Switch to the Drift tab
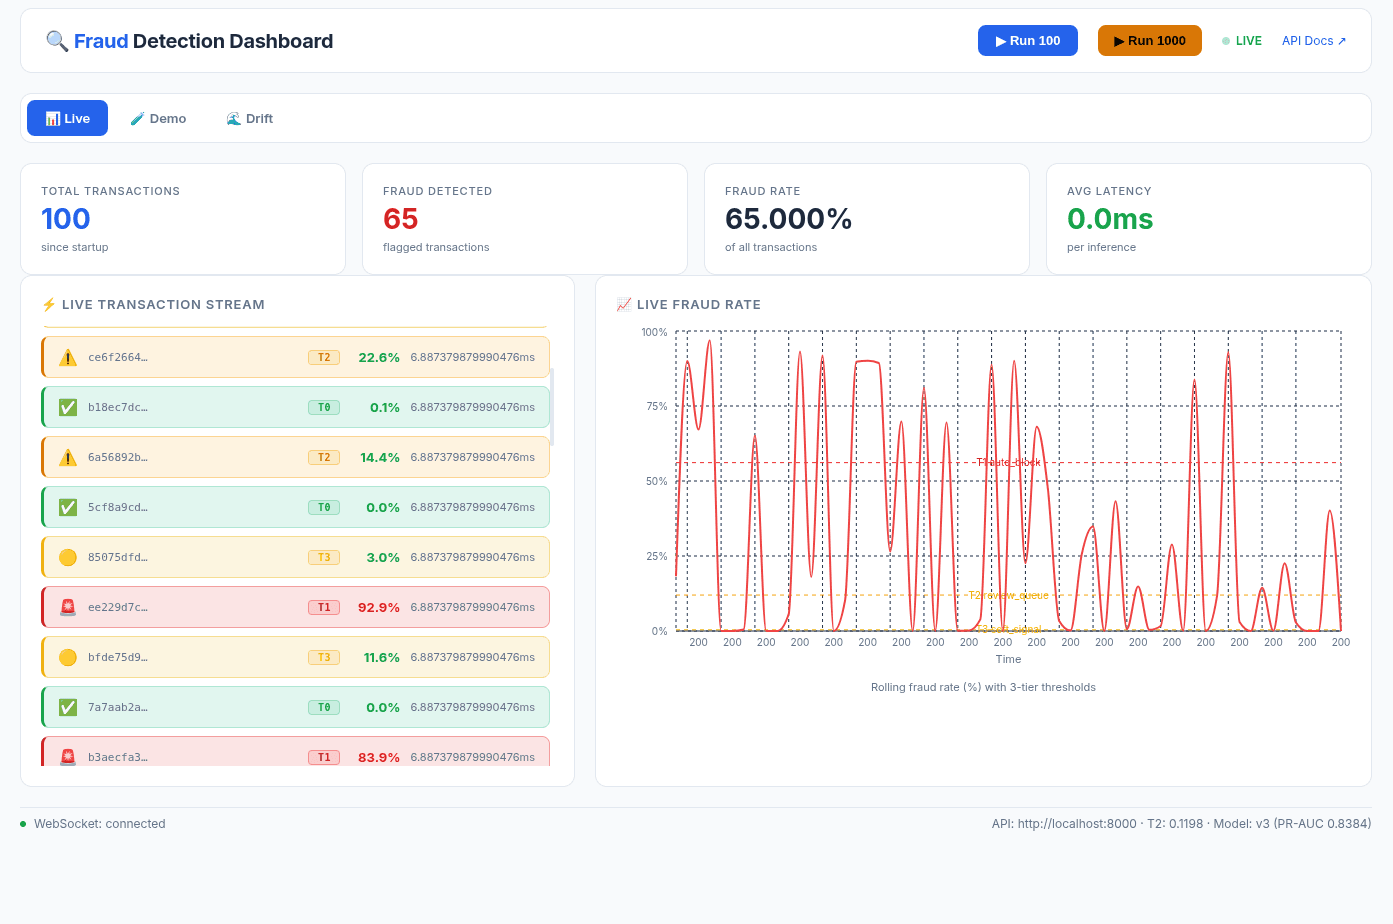 249,118
